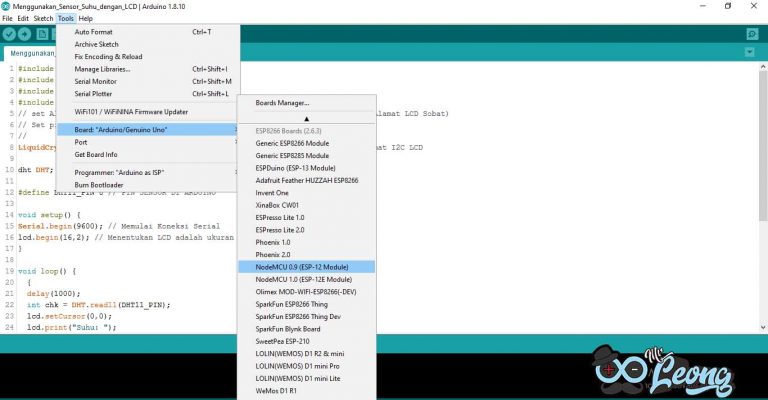Image resolution: width=768 pixels, height=400 pixels.
Task: Click the board list scroll-up arrow
Action: 307,118
